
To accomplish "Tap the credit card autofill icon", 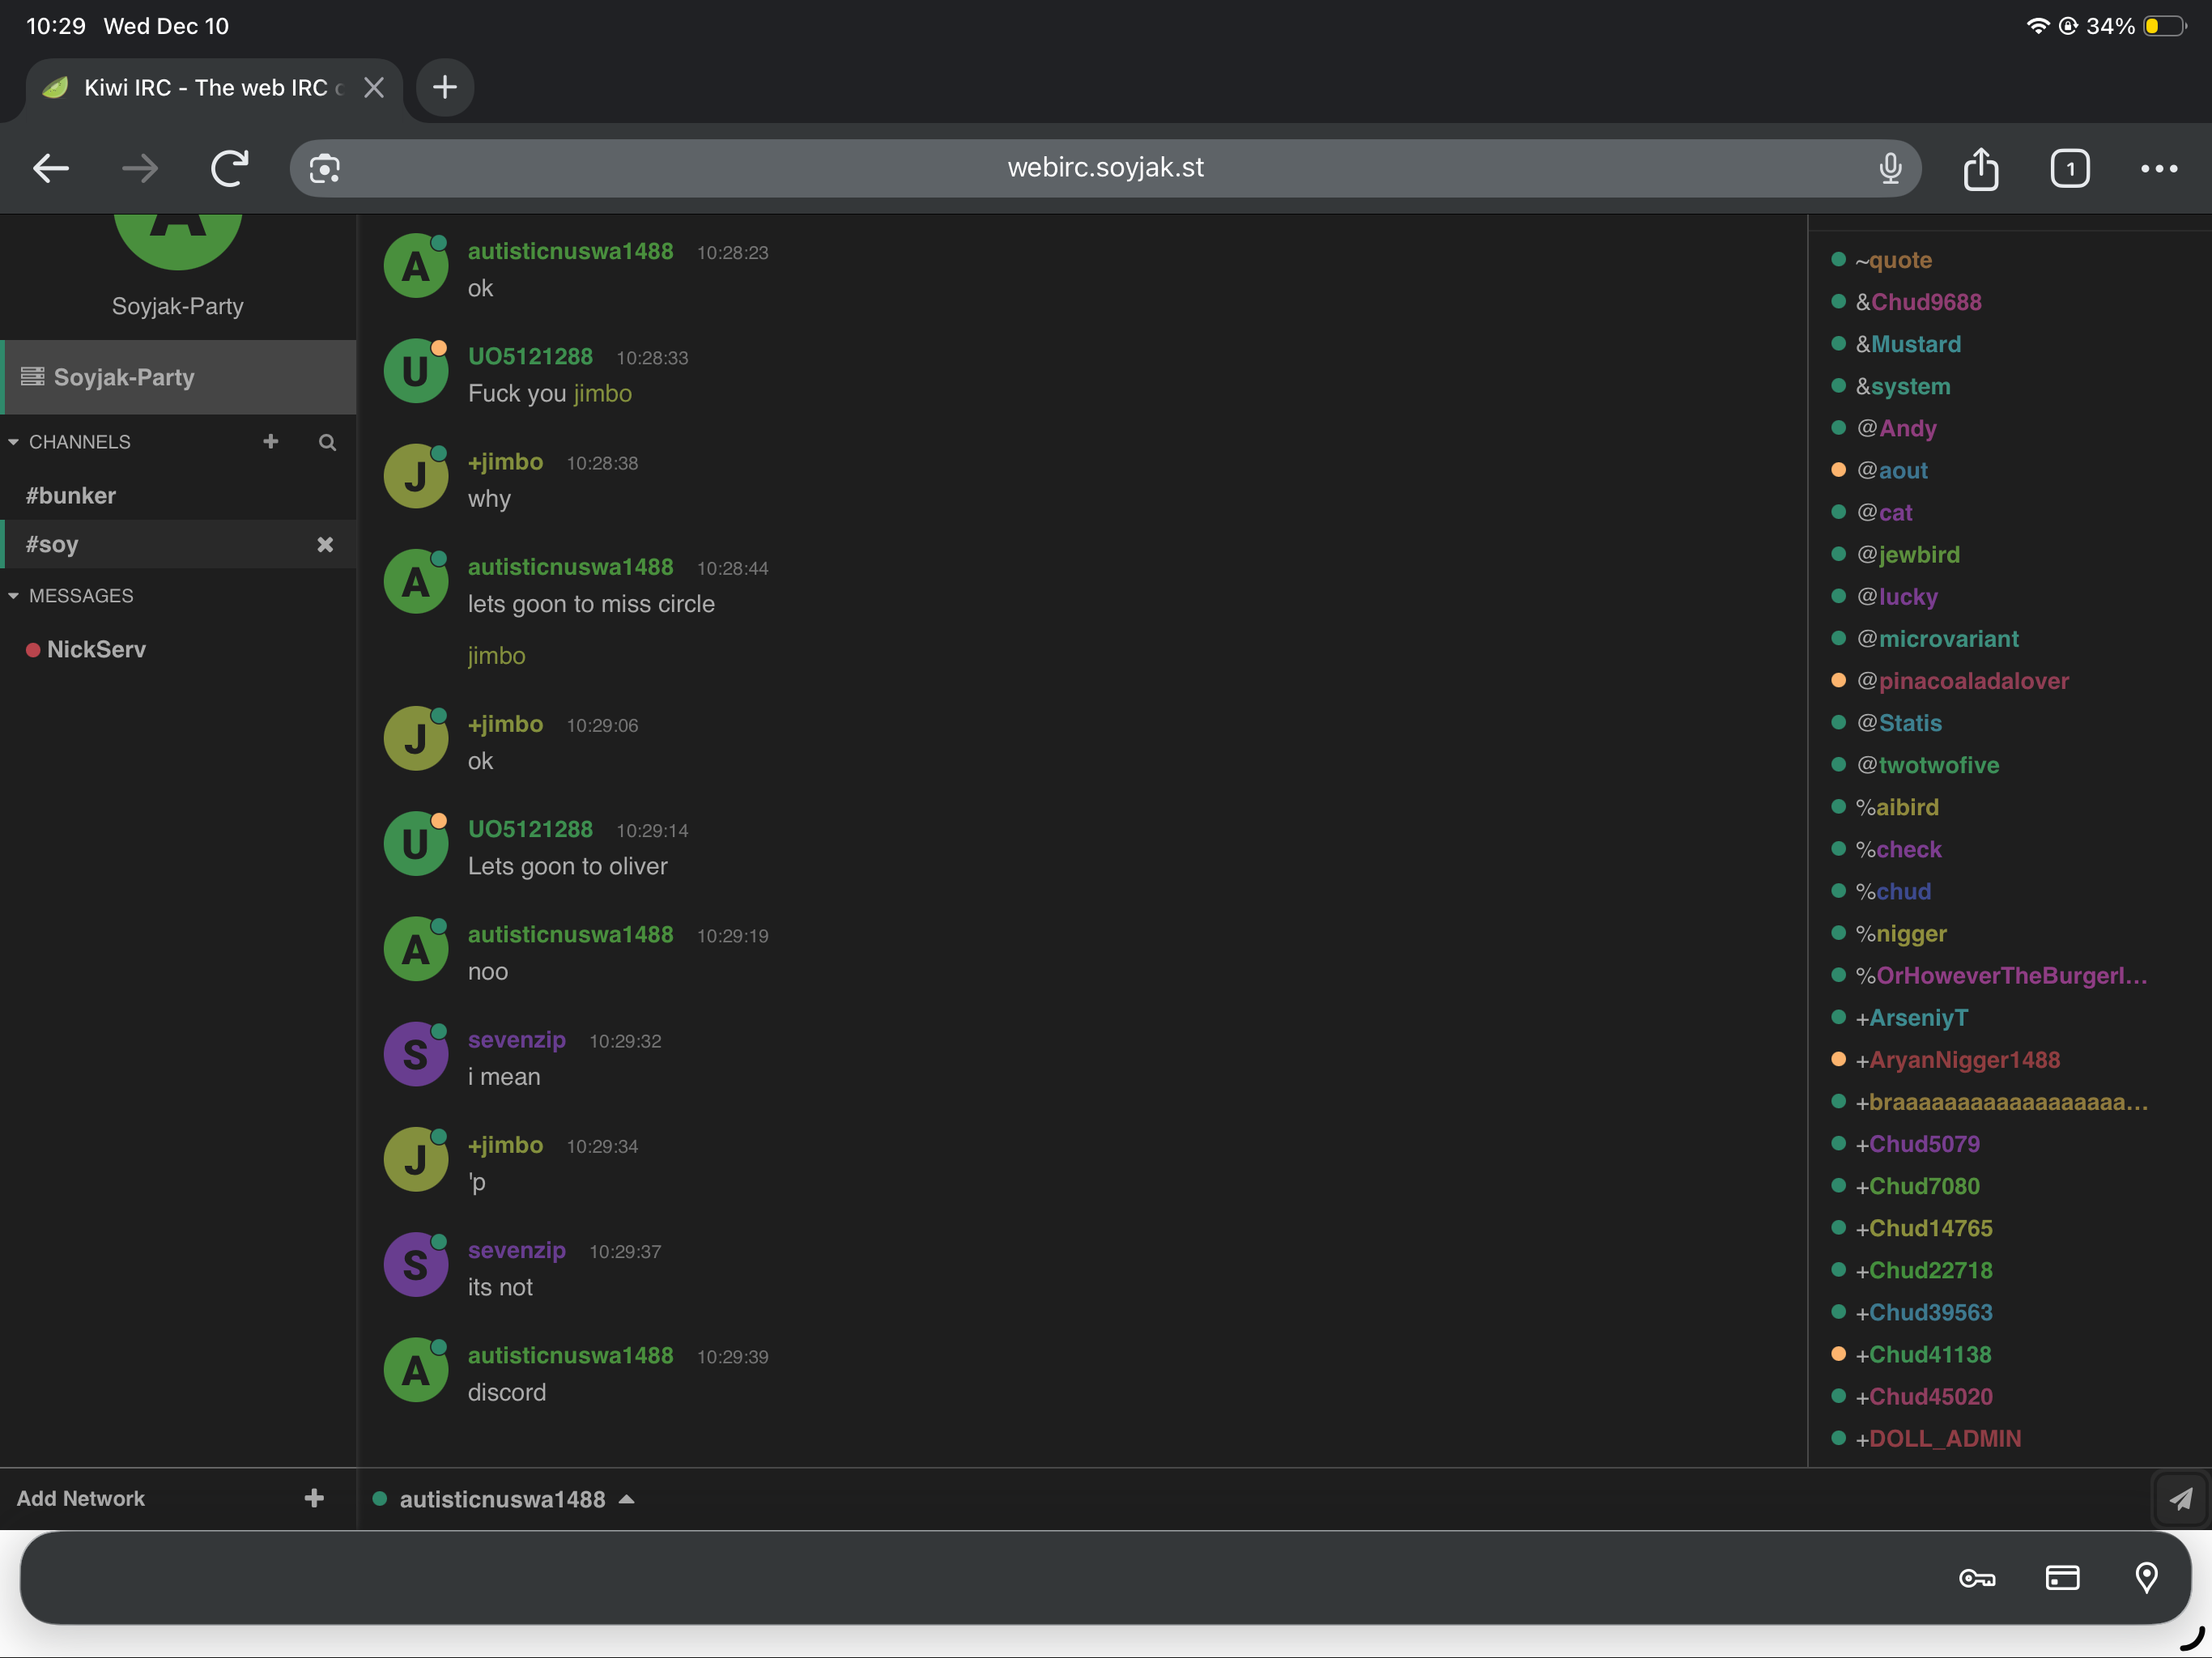I will pos(2062,1578).
